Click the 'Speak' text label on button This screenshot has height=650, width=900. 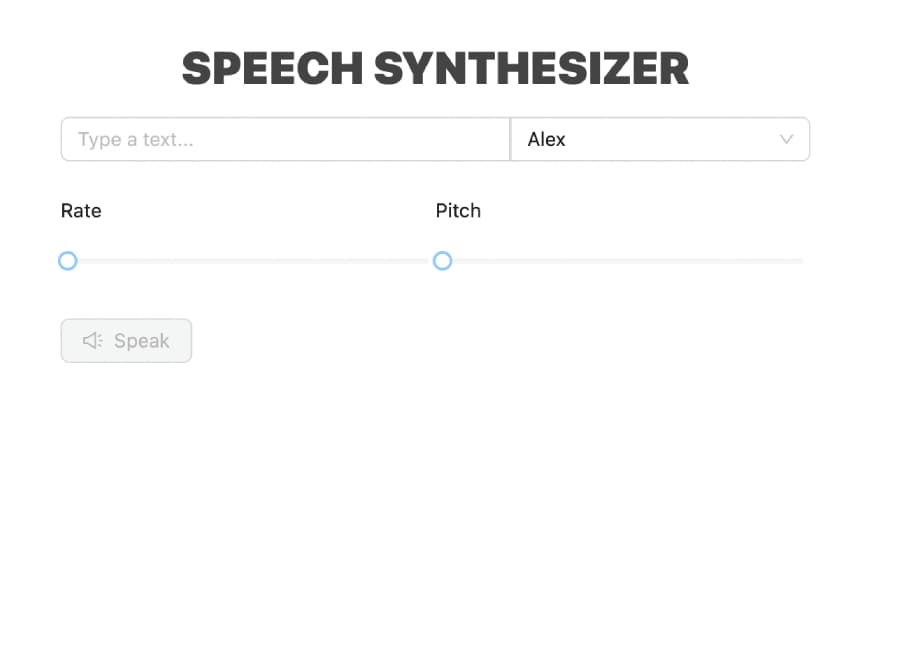[x=142, y=341]
